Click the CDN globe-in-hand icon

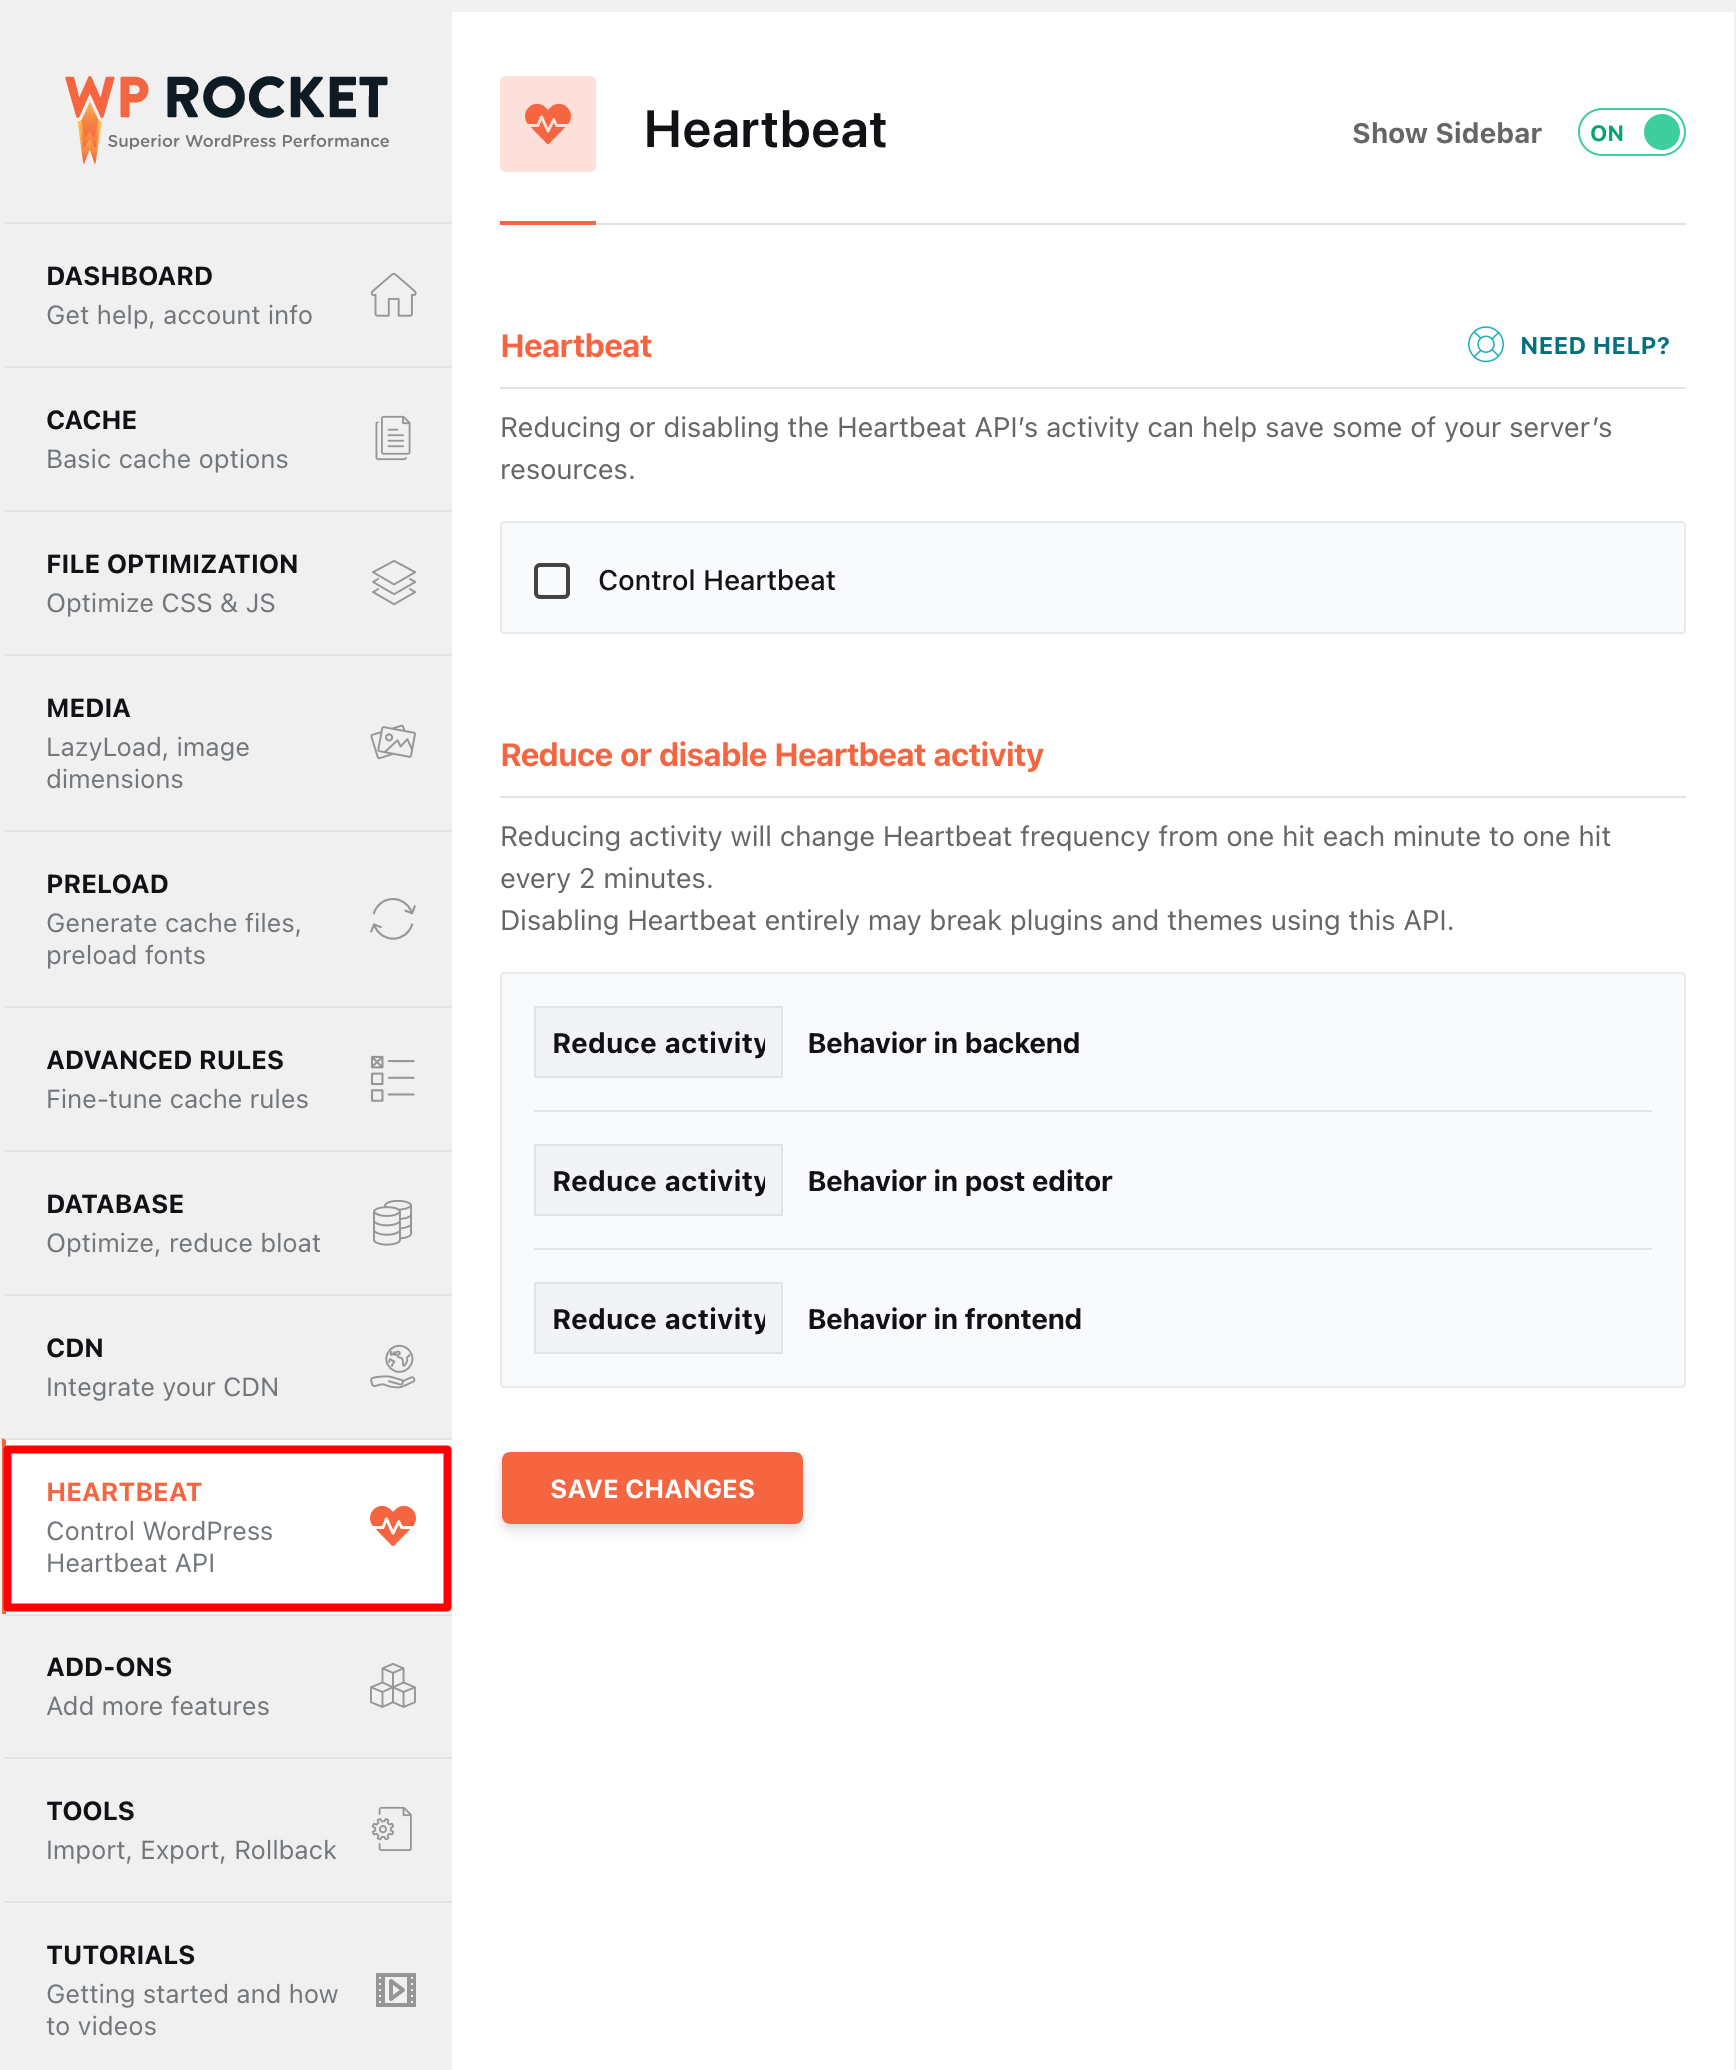click(x=393, y=1366)
